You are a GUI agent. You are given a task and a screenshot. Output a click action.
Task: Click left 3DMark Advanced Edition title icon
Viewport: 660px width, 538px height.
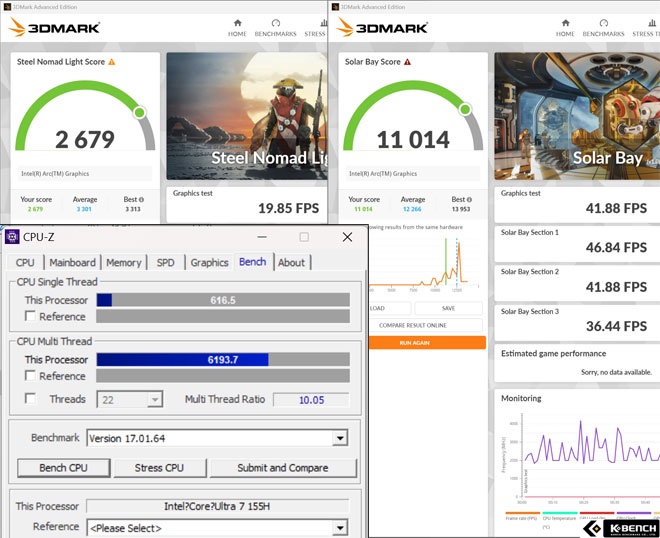[7, 7]
